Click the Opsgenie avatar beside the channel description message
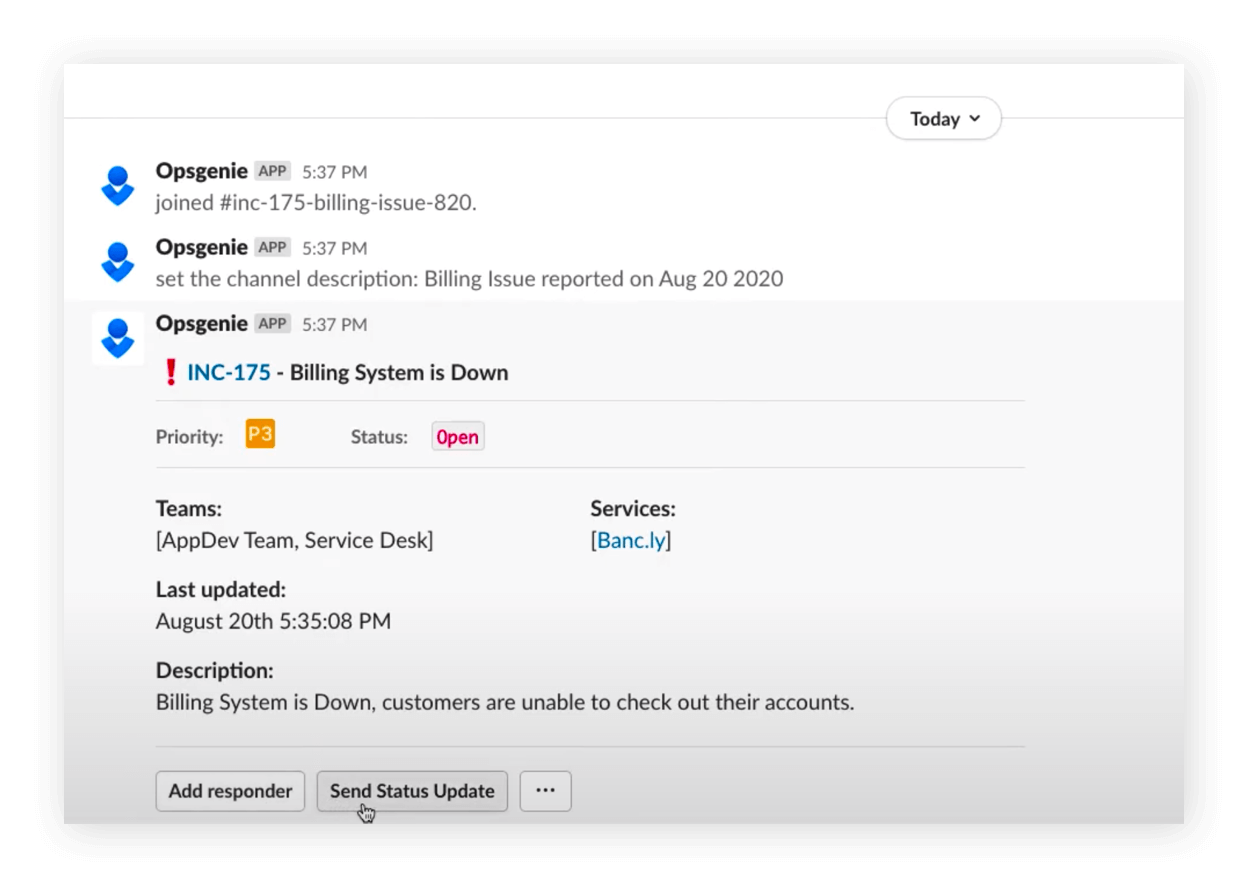 [117, 262]
